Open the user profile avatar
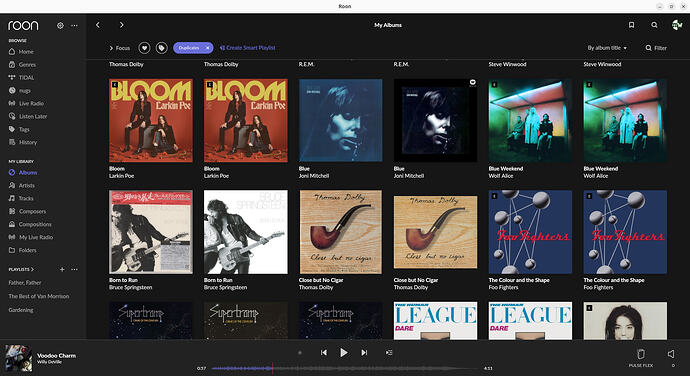This screenshot has height=376, width=690. pos(677,25)
